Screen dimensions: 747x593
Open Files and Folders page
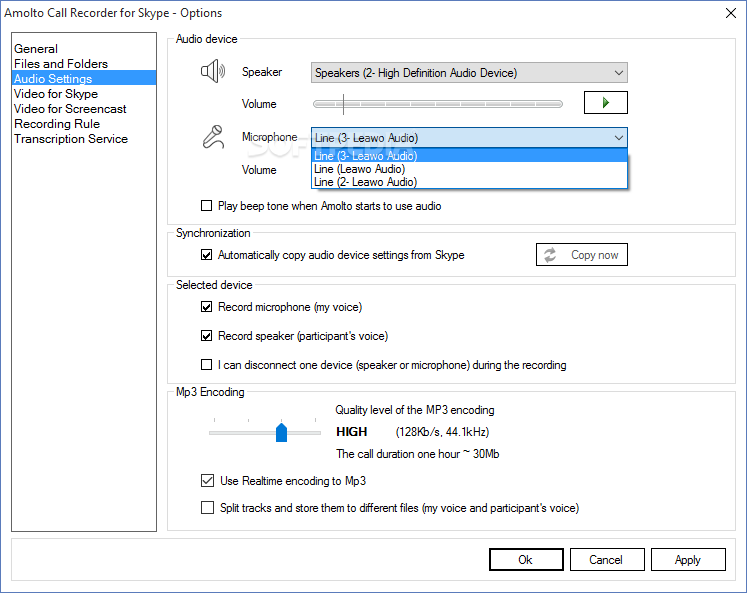[84, 64]
